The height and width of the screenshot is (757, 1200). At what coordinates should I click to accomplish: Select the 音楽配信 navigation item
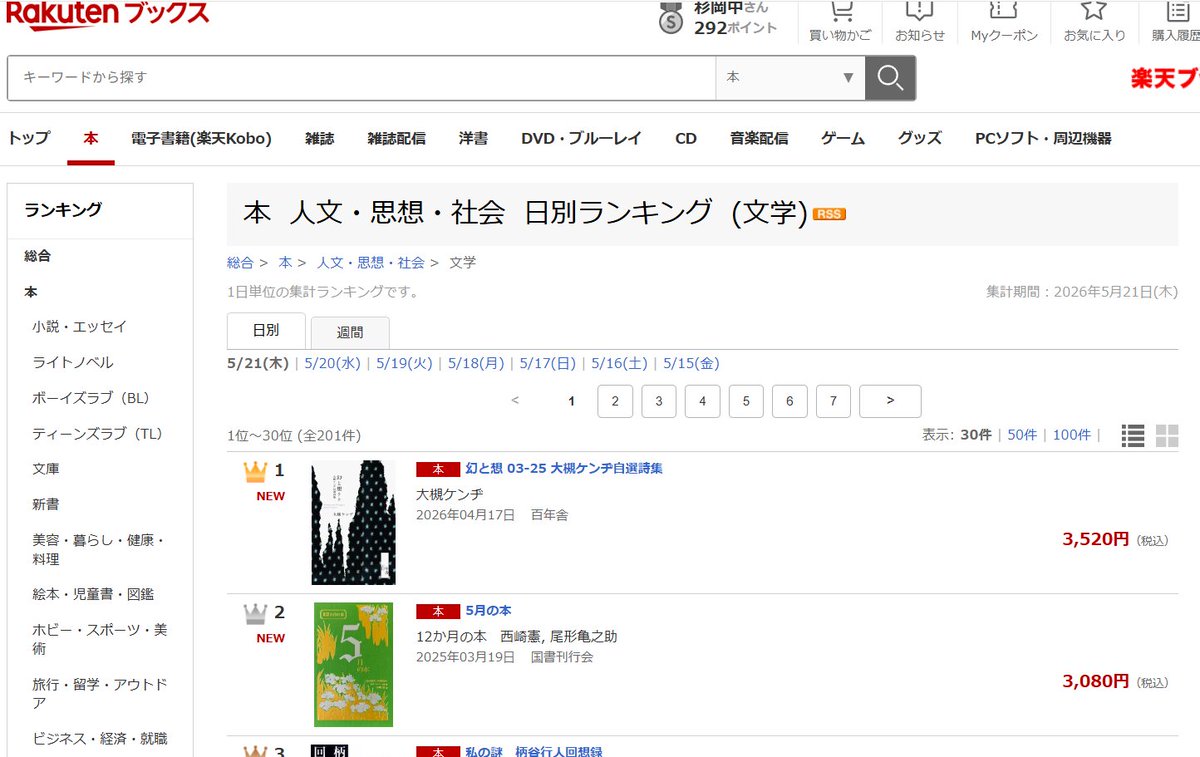[759, 139]
